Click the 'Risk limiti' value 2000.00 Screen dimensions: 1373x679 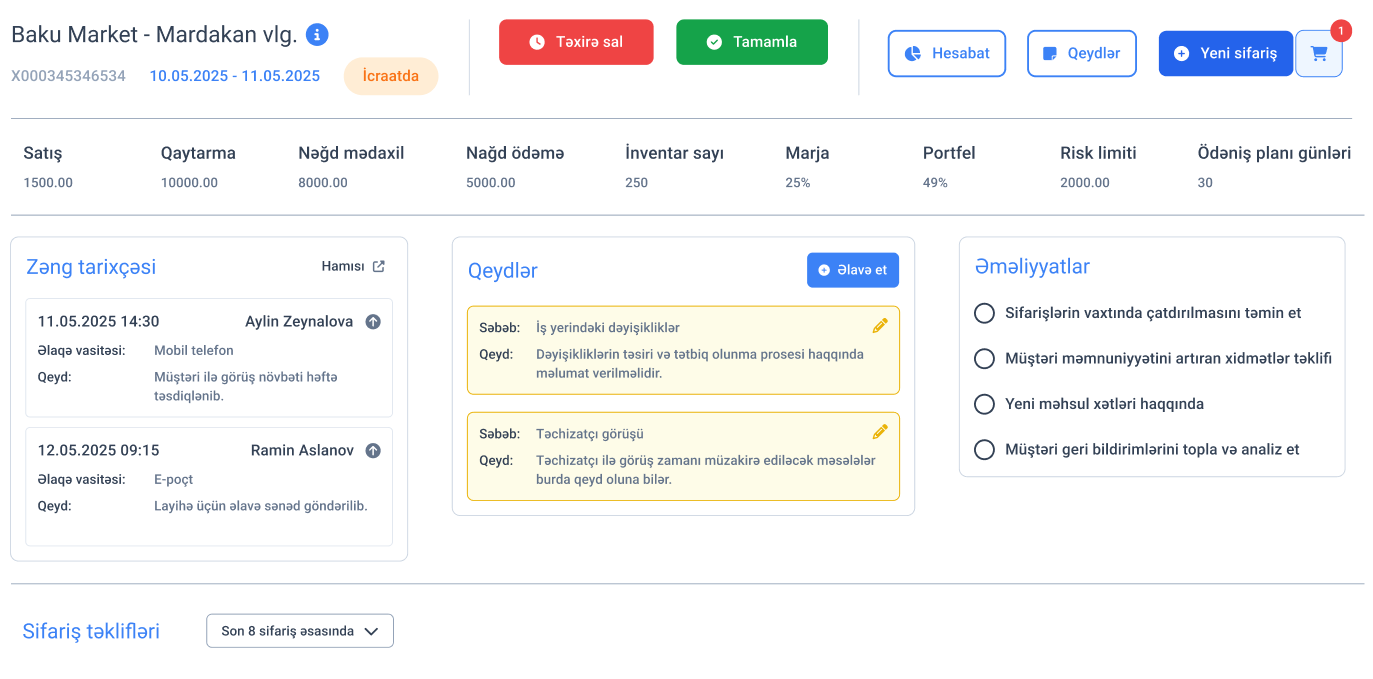1085,183
